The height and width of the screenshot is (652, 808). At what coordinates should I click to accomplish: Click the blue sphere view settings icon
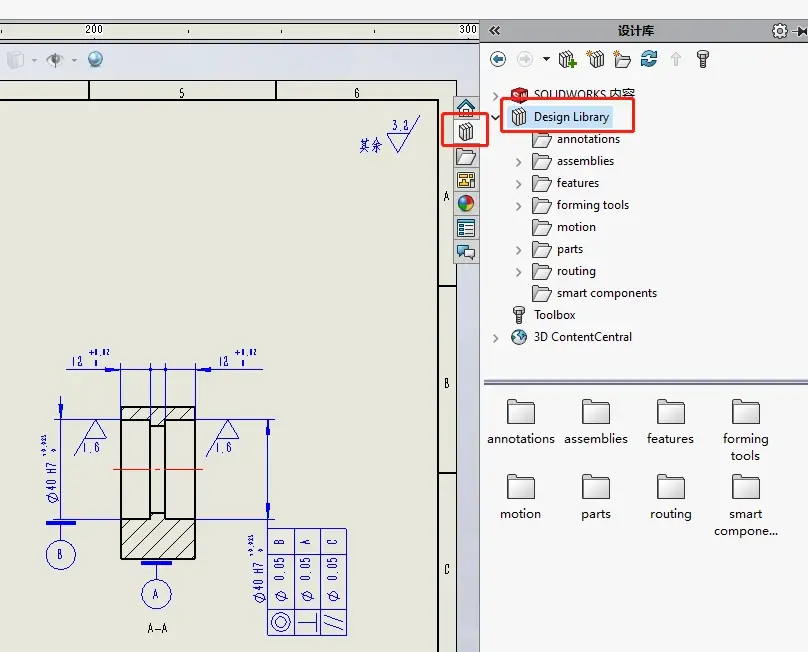pos(95,59)
